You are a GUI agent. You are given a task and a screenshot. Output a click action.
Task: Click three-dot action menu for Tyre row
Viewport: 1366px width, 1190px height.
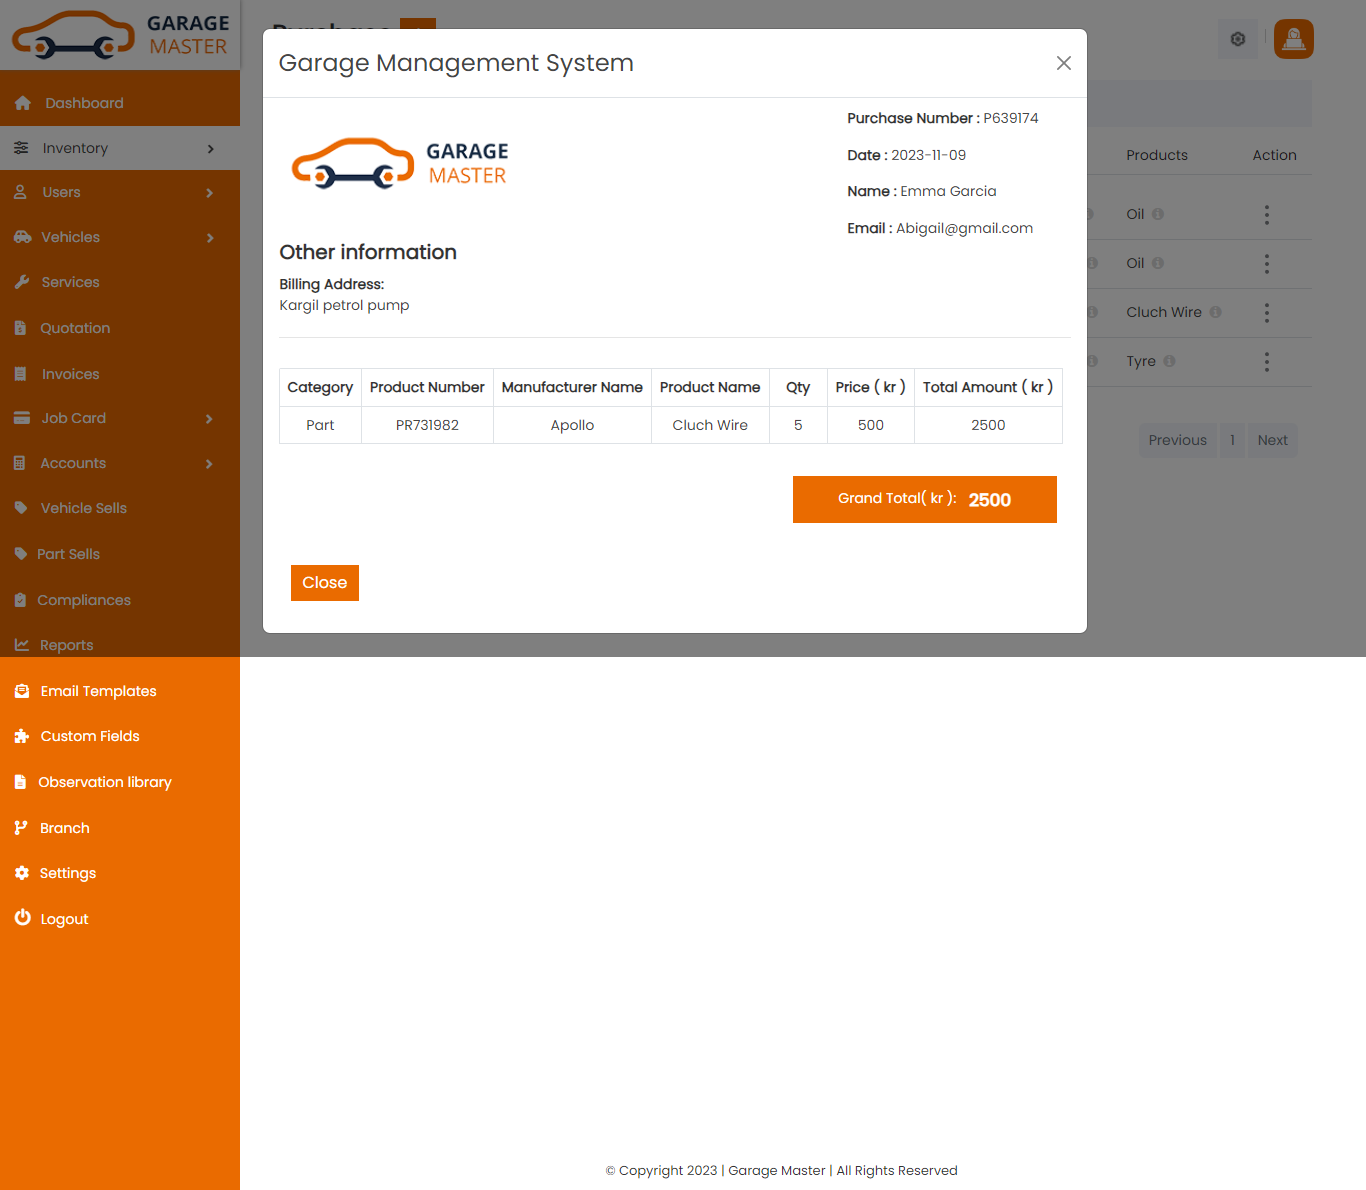pyautogui.click(x=1267, y=362)
